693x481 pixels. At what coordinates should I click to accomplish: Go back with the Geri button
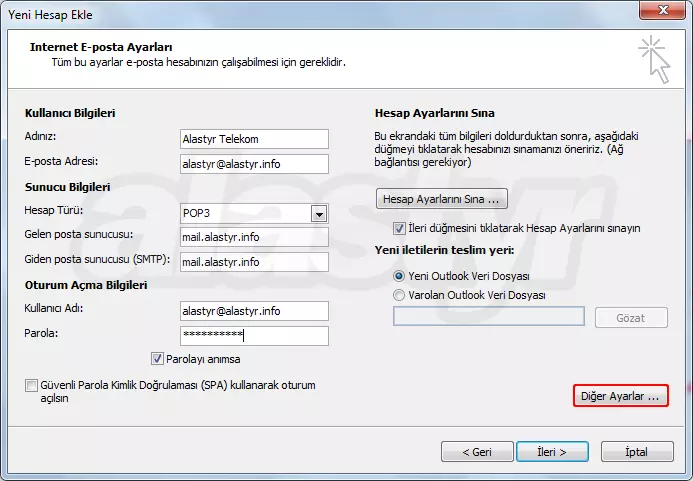click(477, 452)
